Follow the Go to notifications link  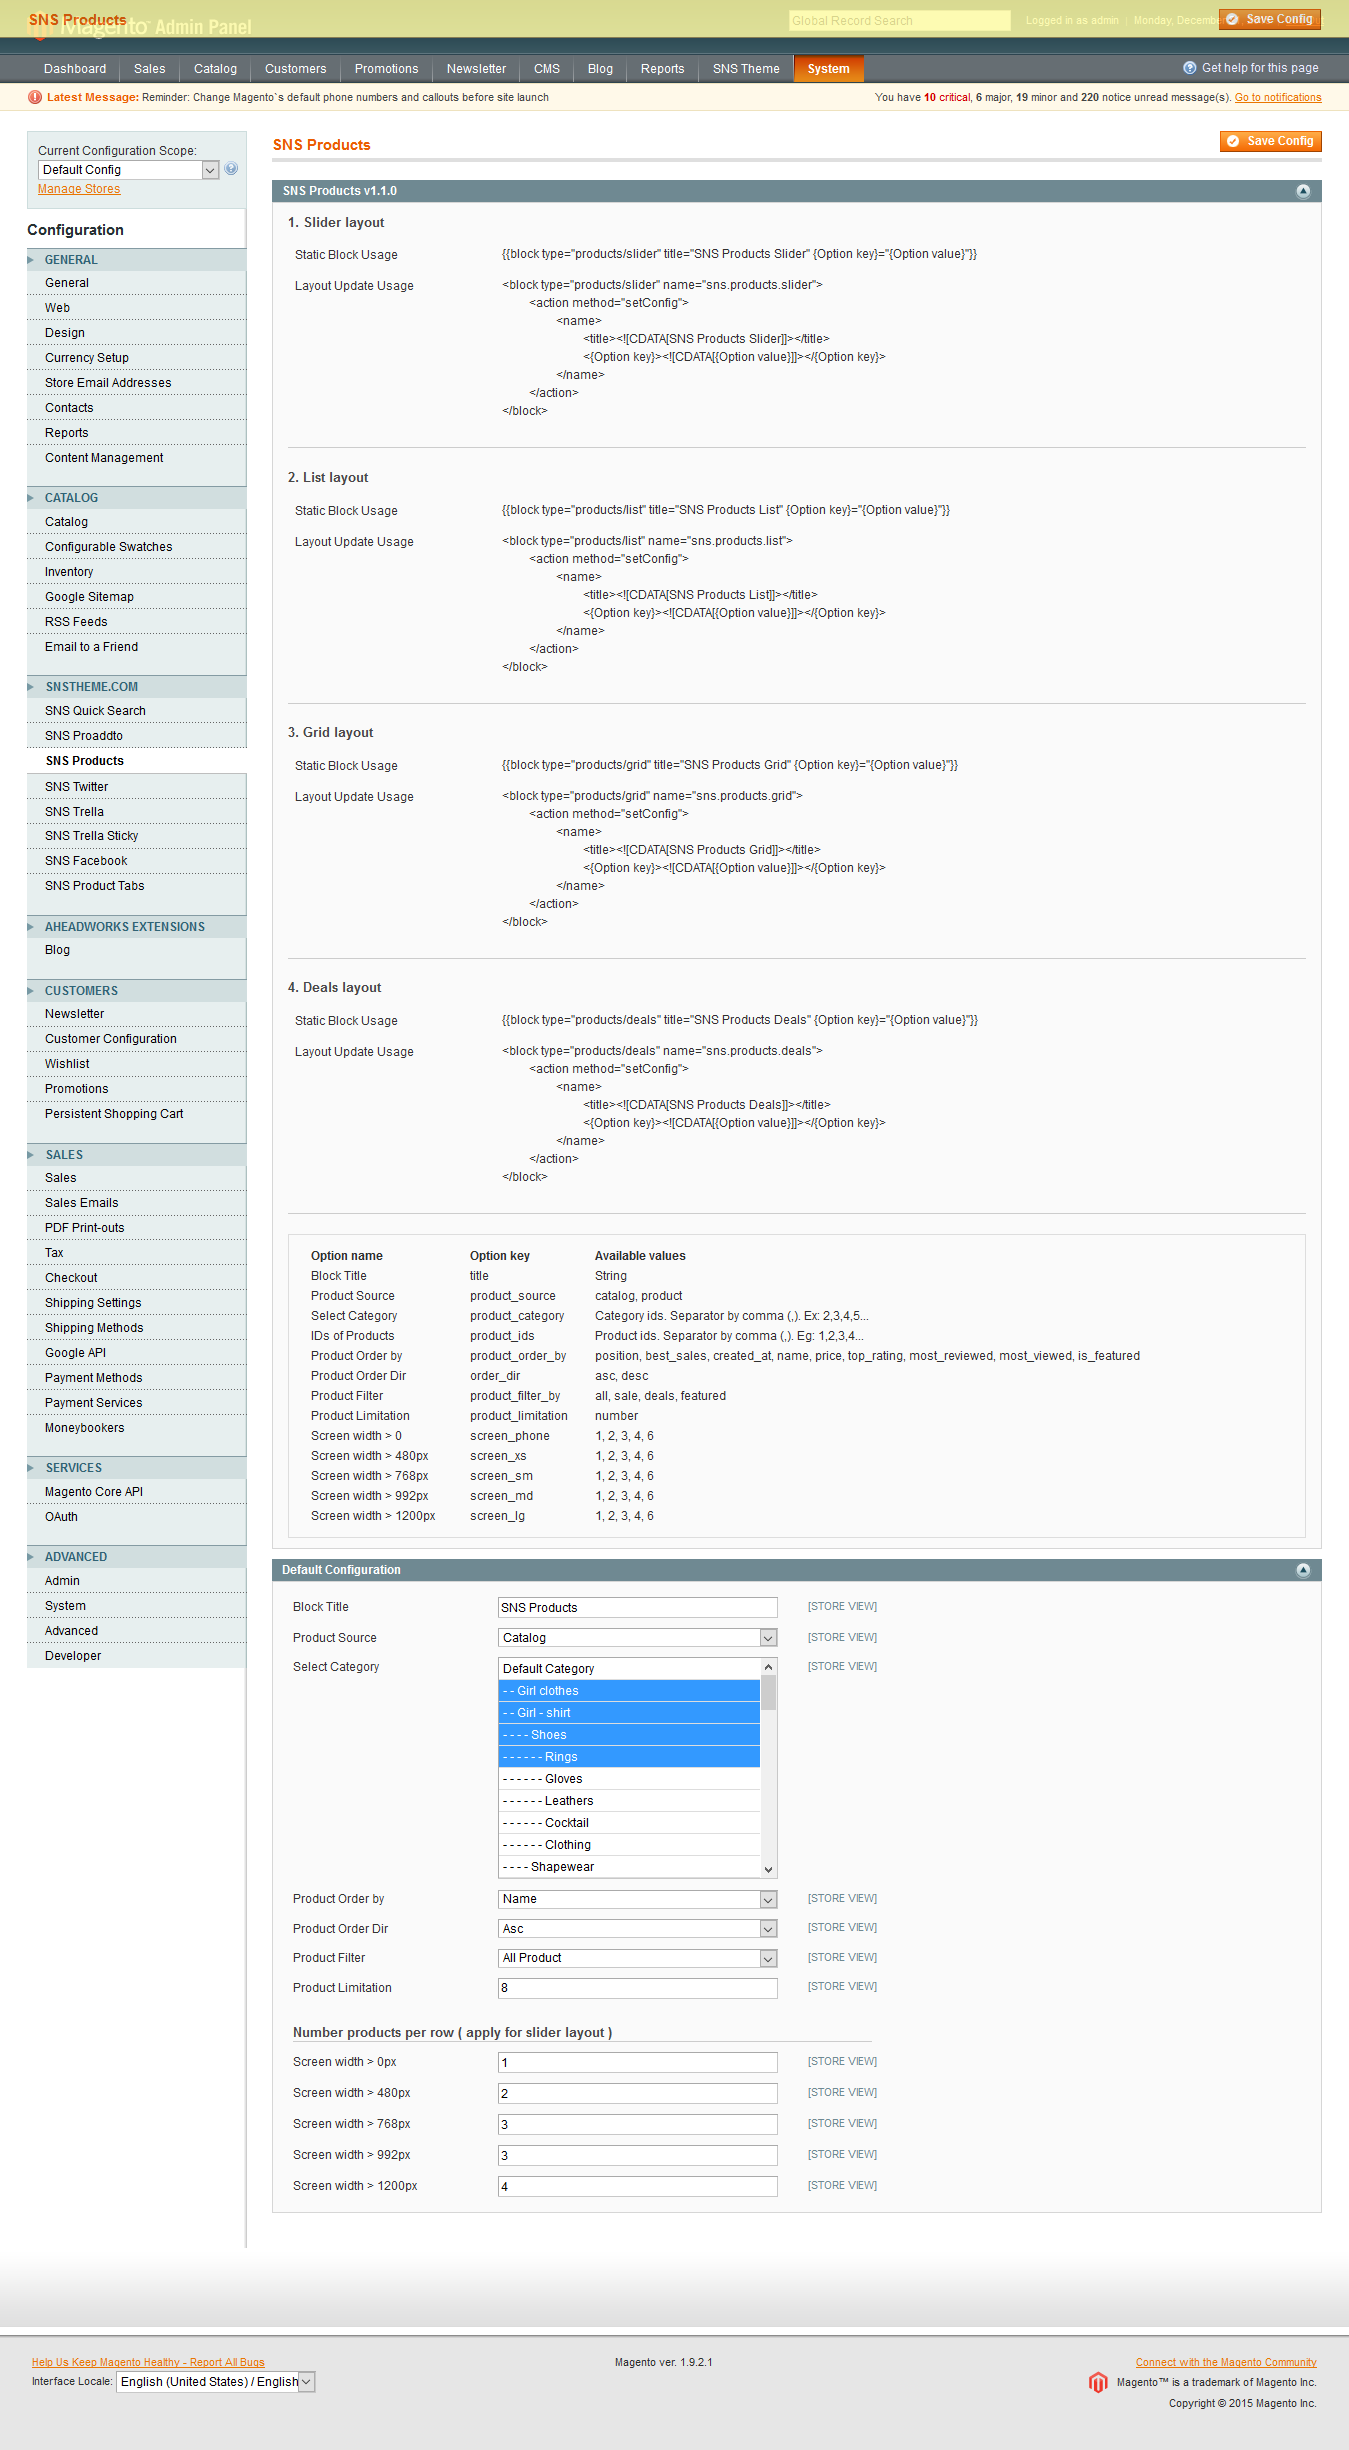(1277, 98)
